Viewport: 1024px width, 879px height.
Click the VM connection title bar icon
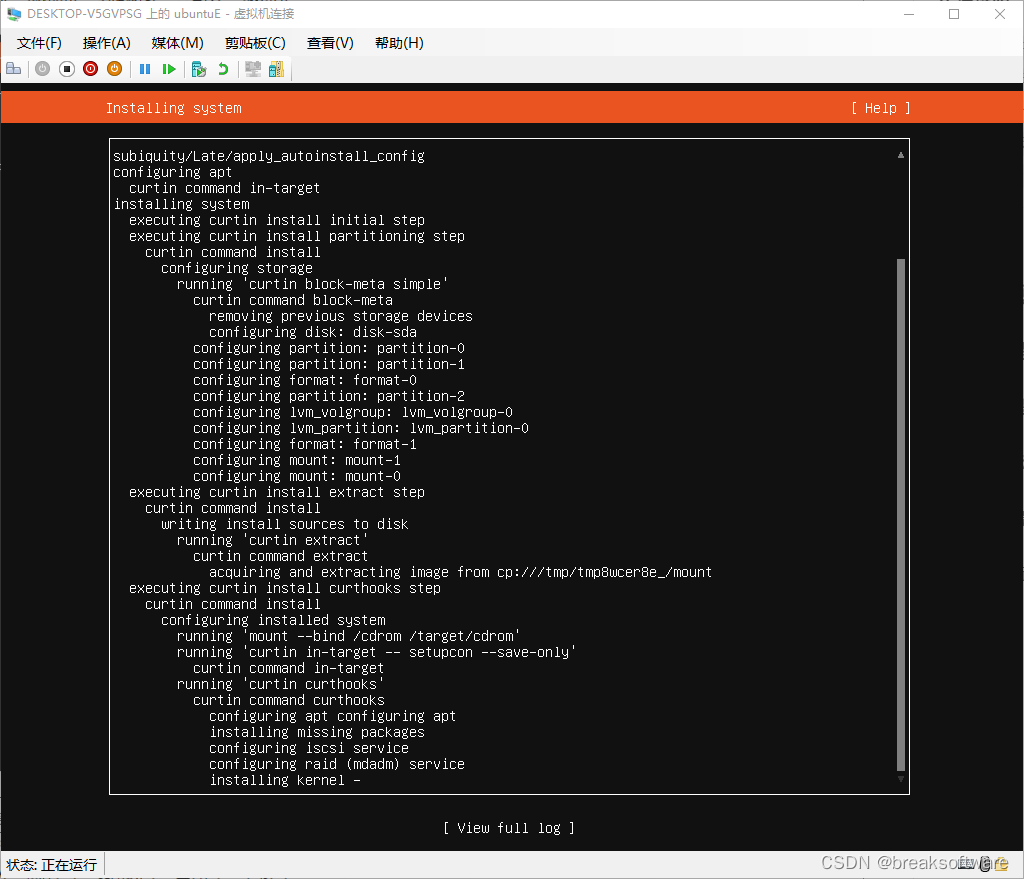coord(13,14)
